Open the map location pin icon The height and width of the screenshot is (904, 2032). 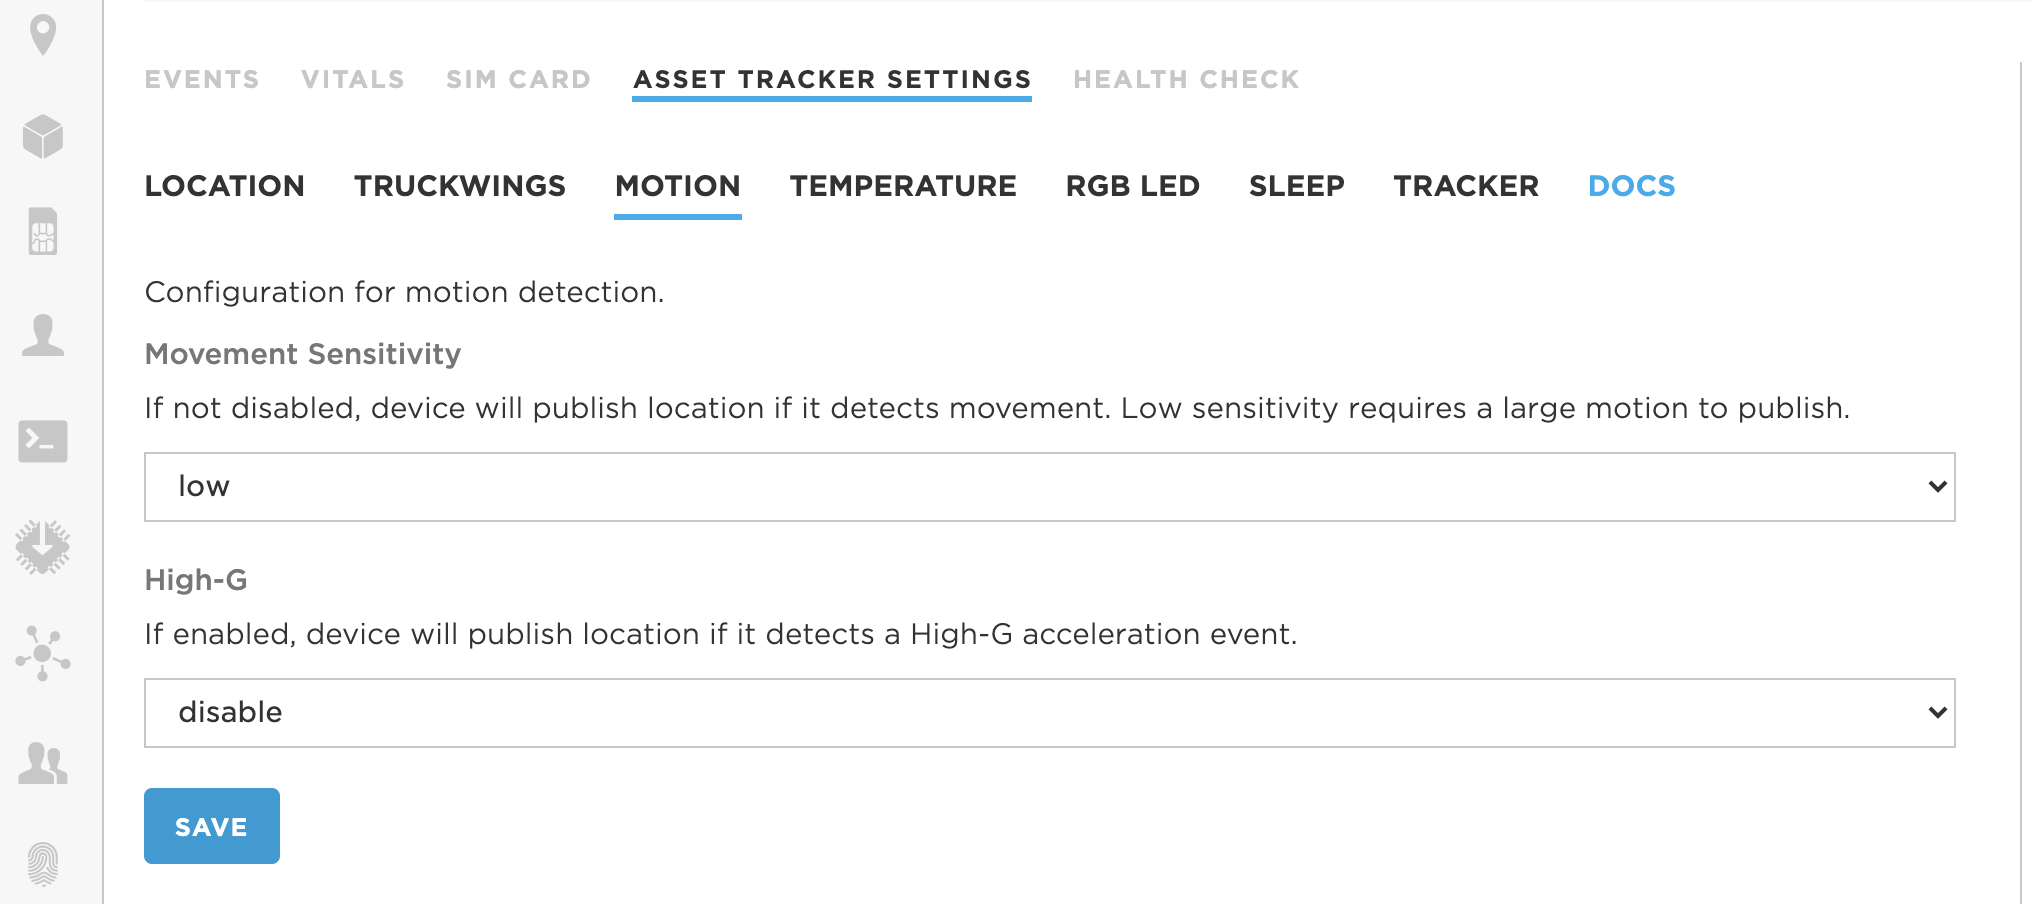43,35
